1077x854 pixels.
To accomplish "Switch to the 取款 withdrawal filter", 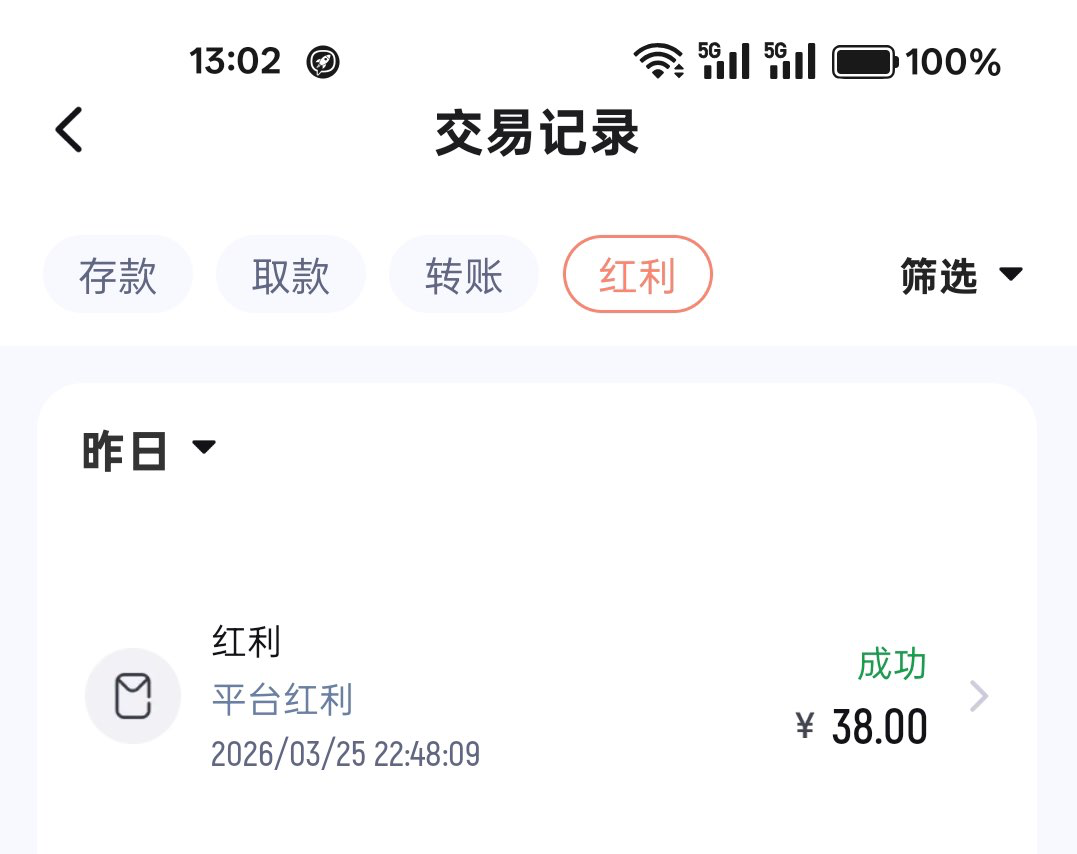I will (291, 275).
